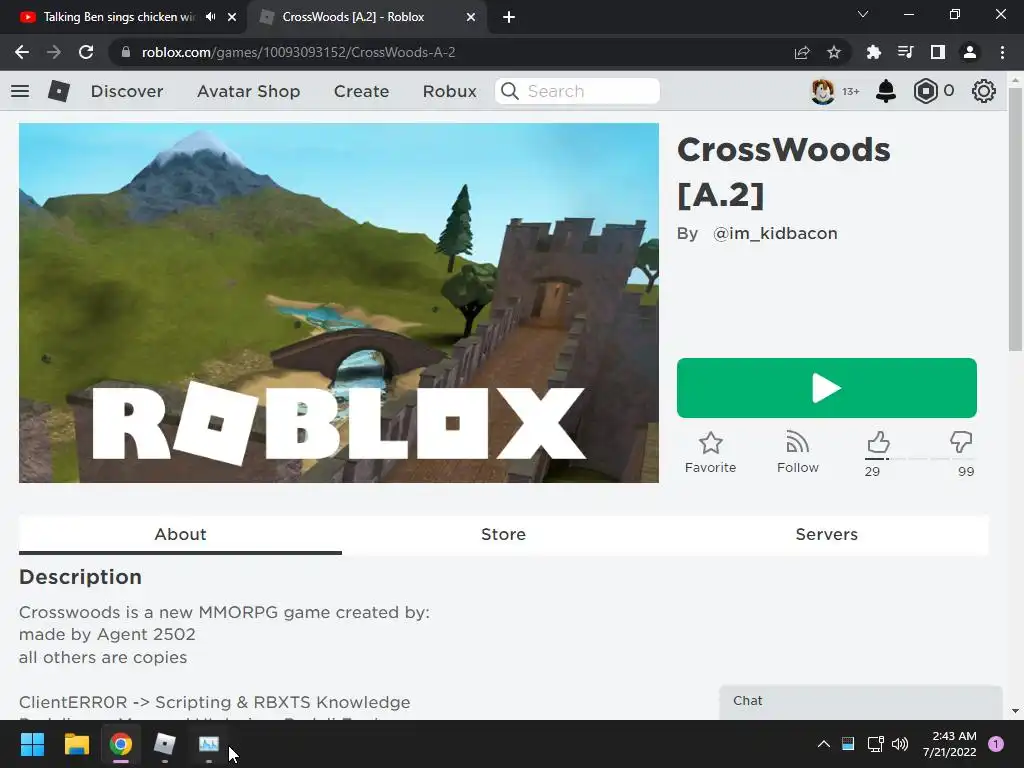Click the like/dislike vote ratio bar
1024x768 pixels.
point(920,459)
